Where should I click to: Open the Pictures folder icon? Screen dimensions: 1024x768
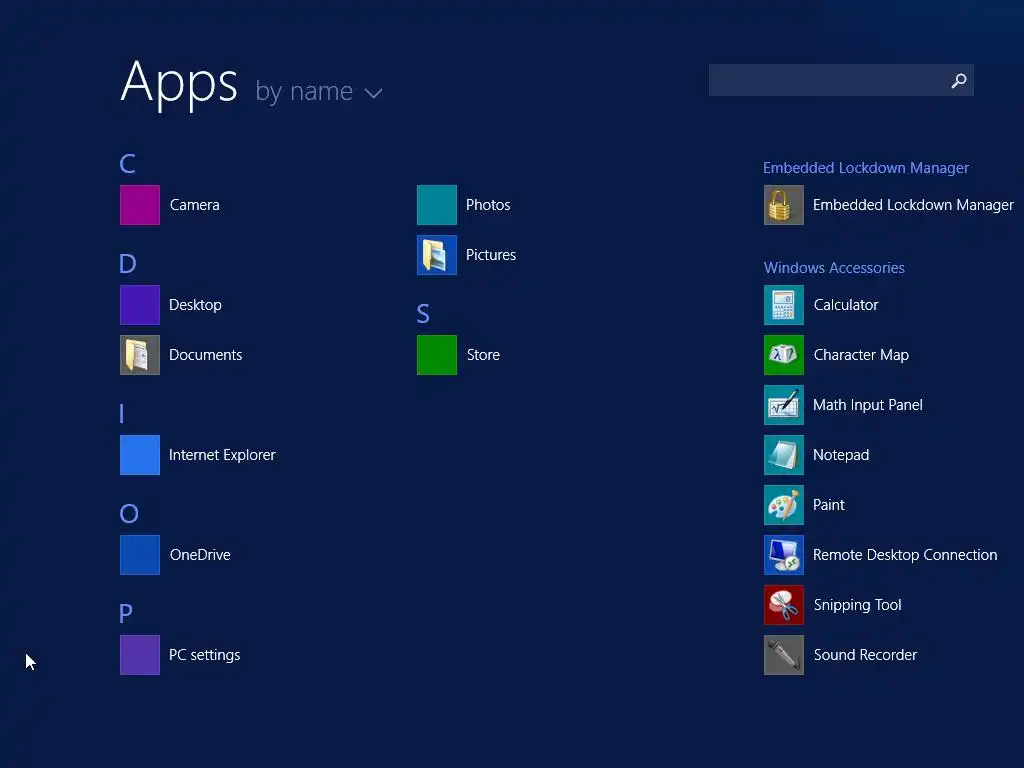click(437, 255)
